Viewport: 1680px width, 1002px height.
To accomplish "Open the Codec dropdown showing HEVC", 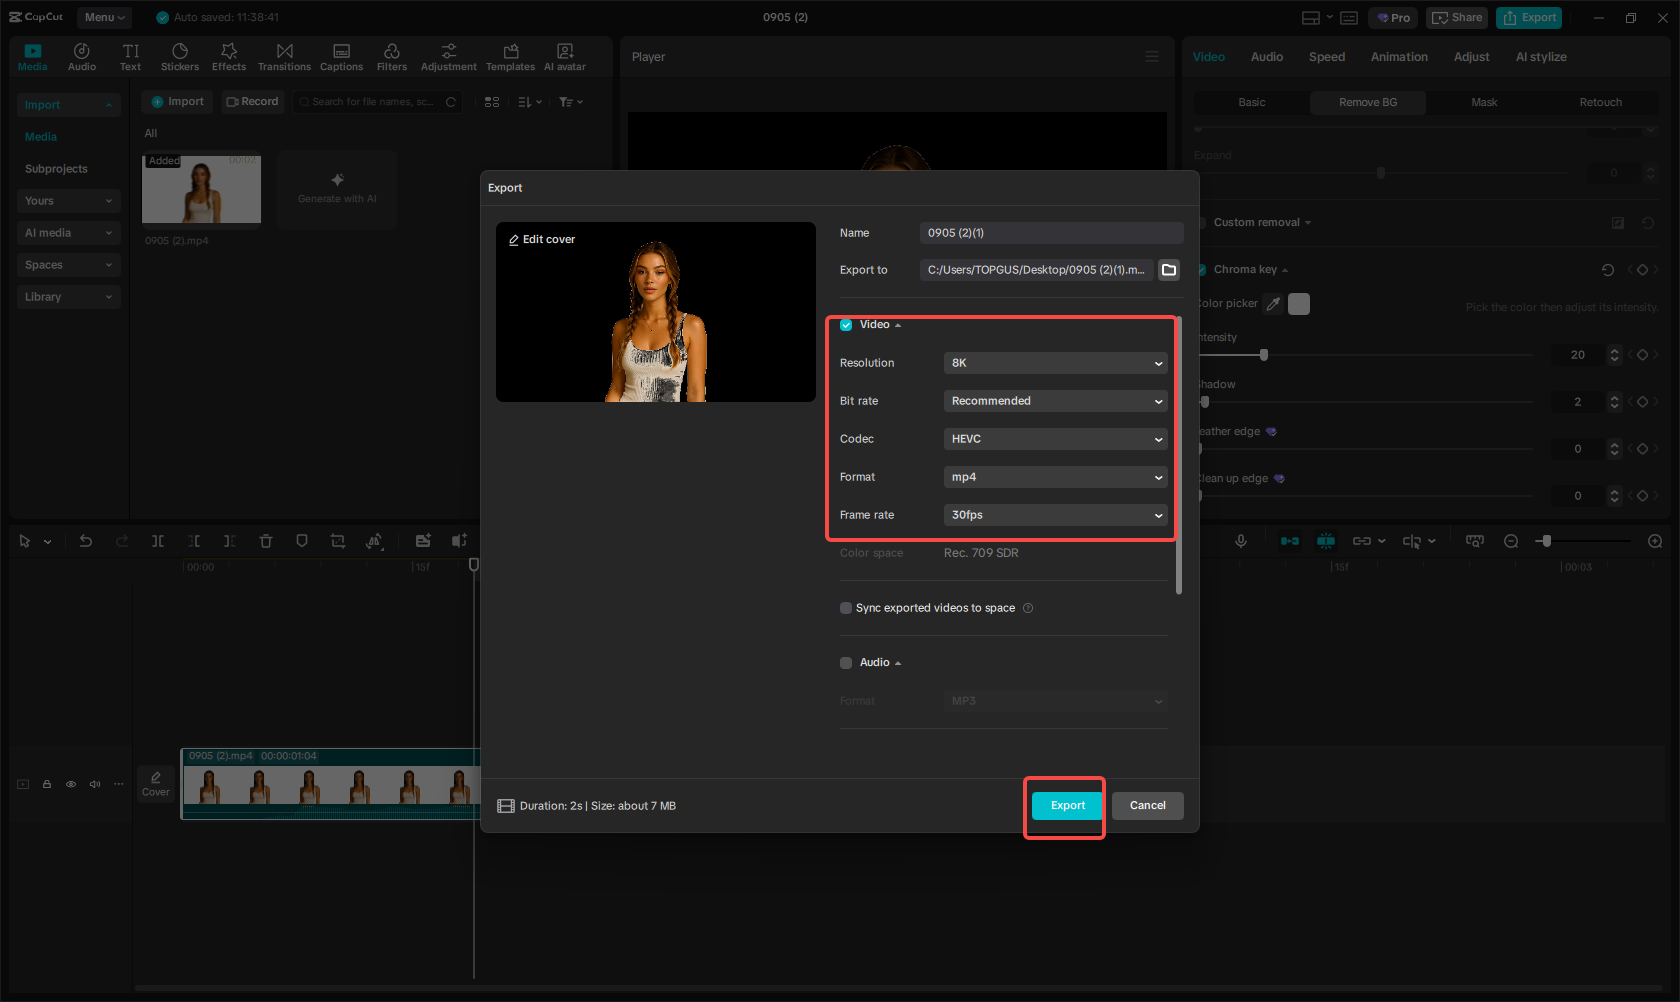I will pos(1055,438).
